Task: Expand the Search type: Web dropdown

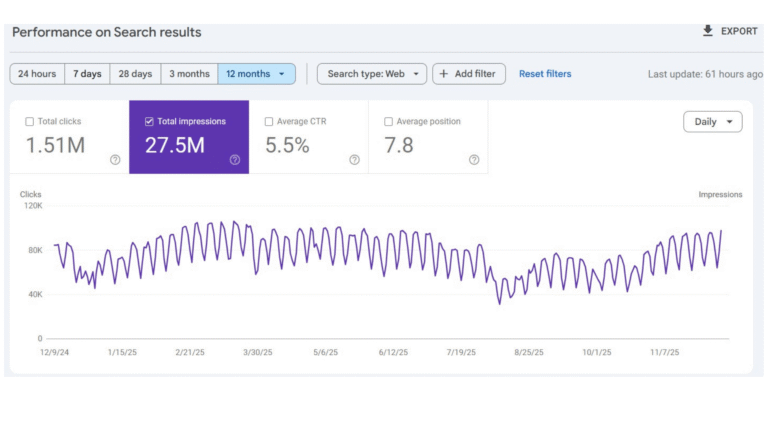Action: pyautogui.click(x=372, y=74)
